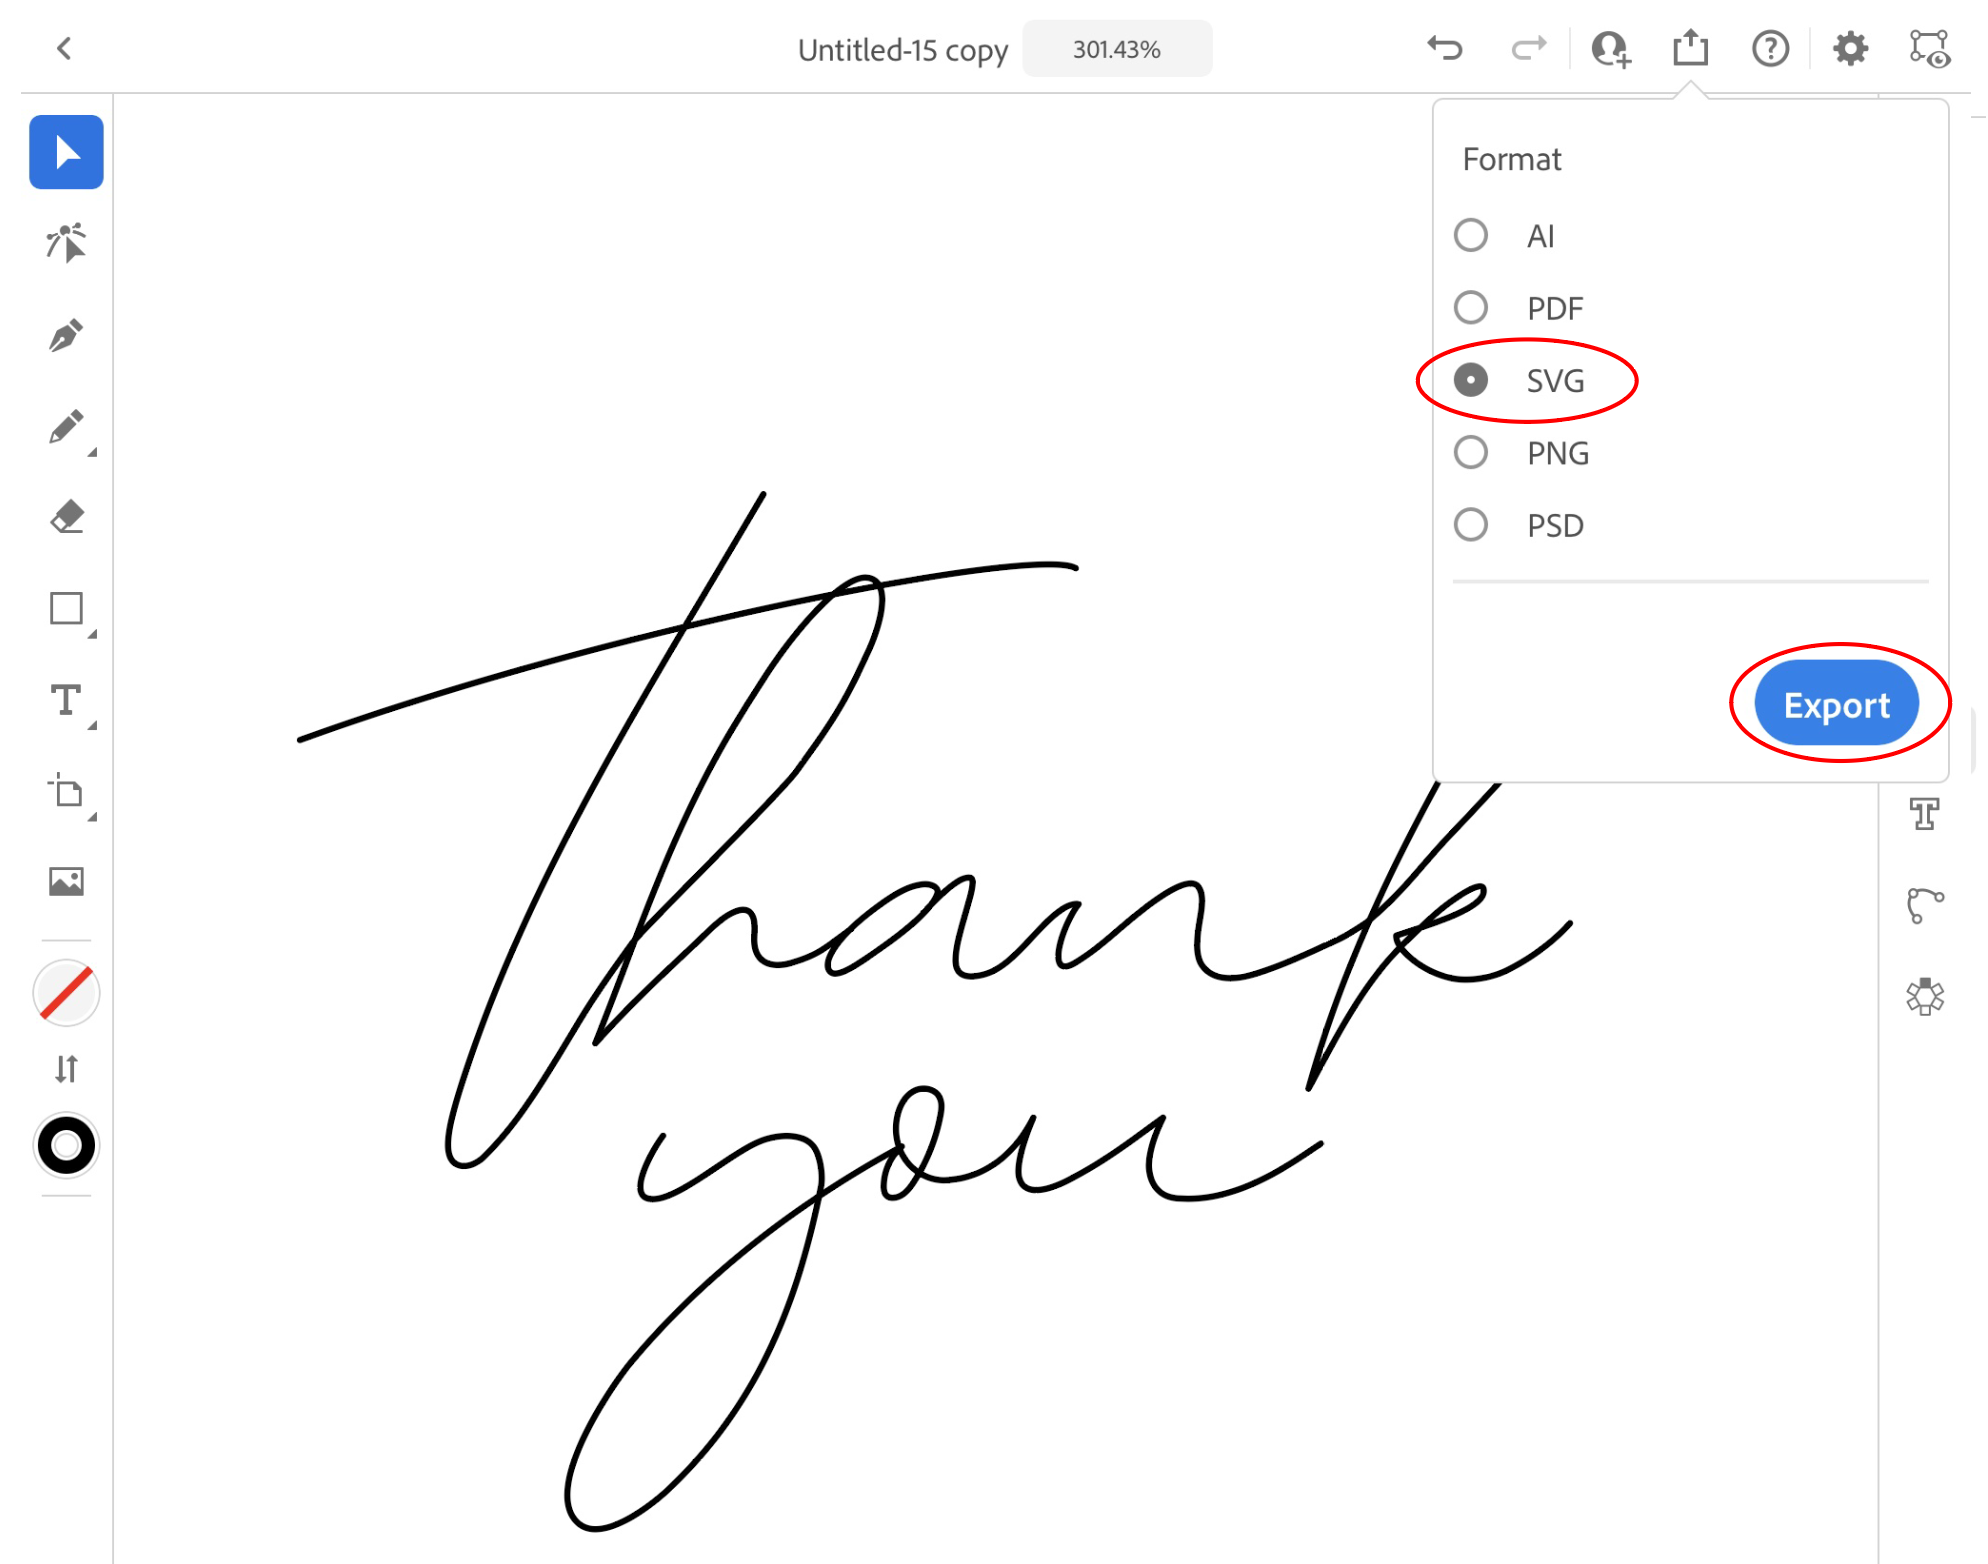Viewport: 1988px width, 1564px height.
Task: Open the fill color swatch (none)
Action: click(66, 993)
